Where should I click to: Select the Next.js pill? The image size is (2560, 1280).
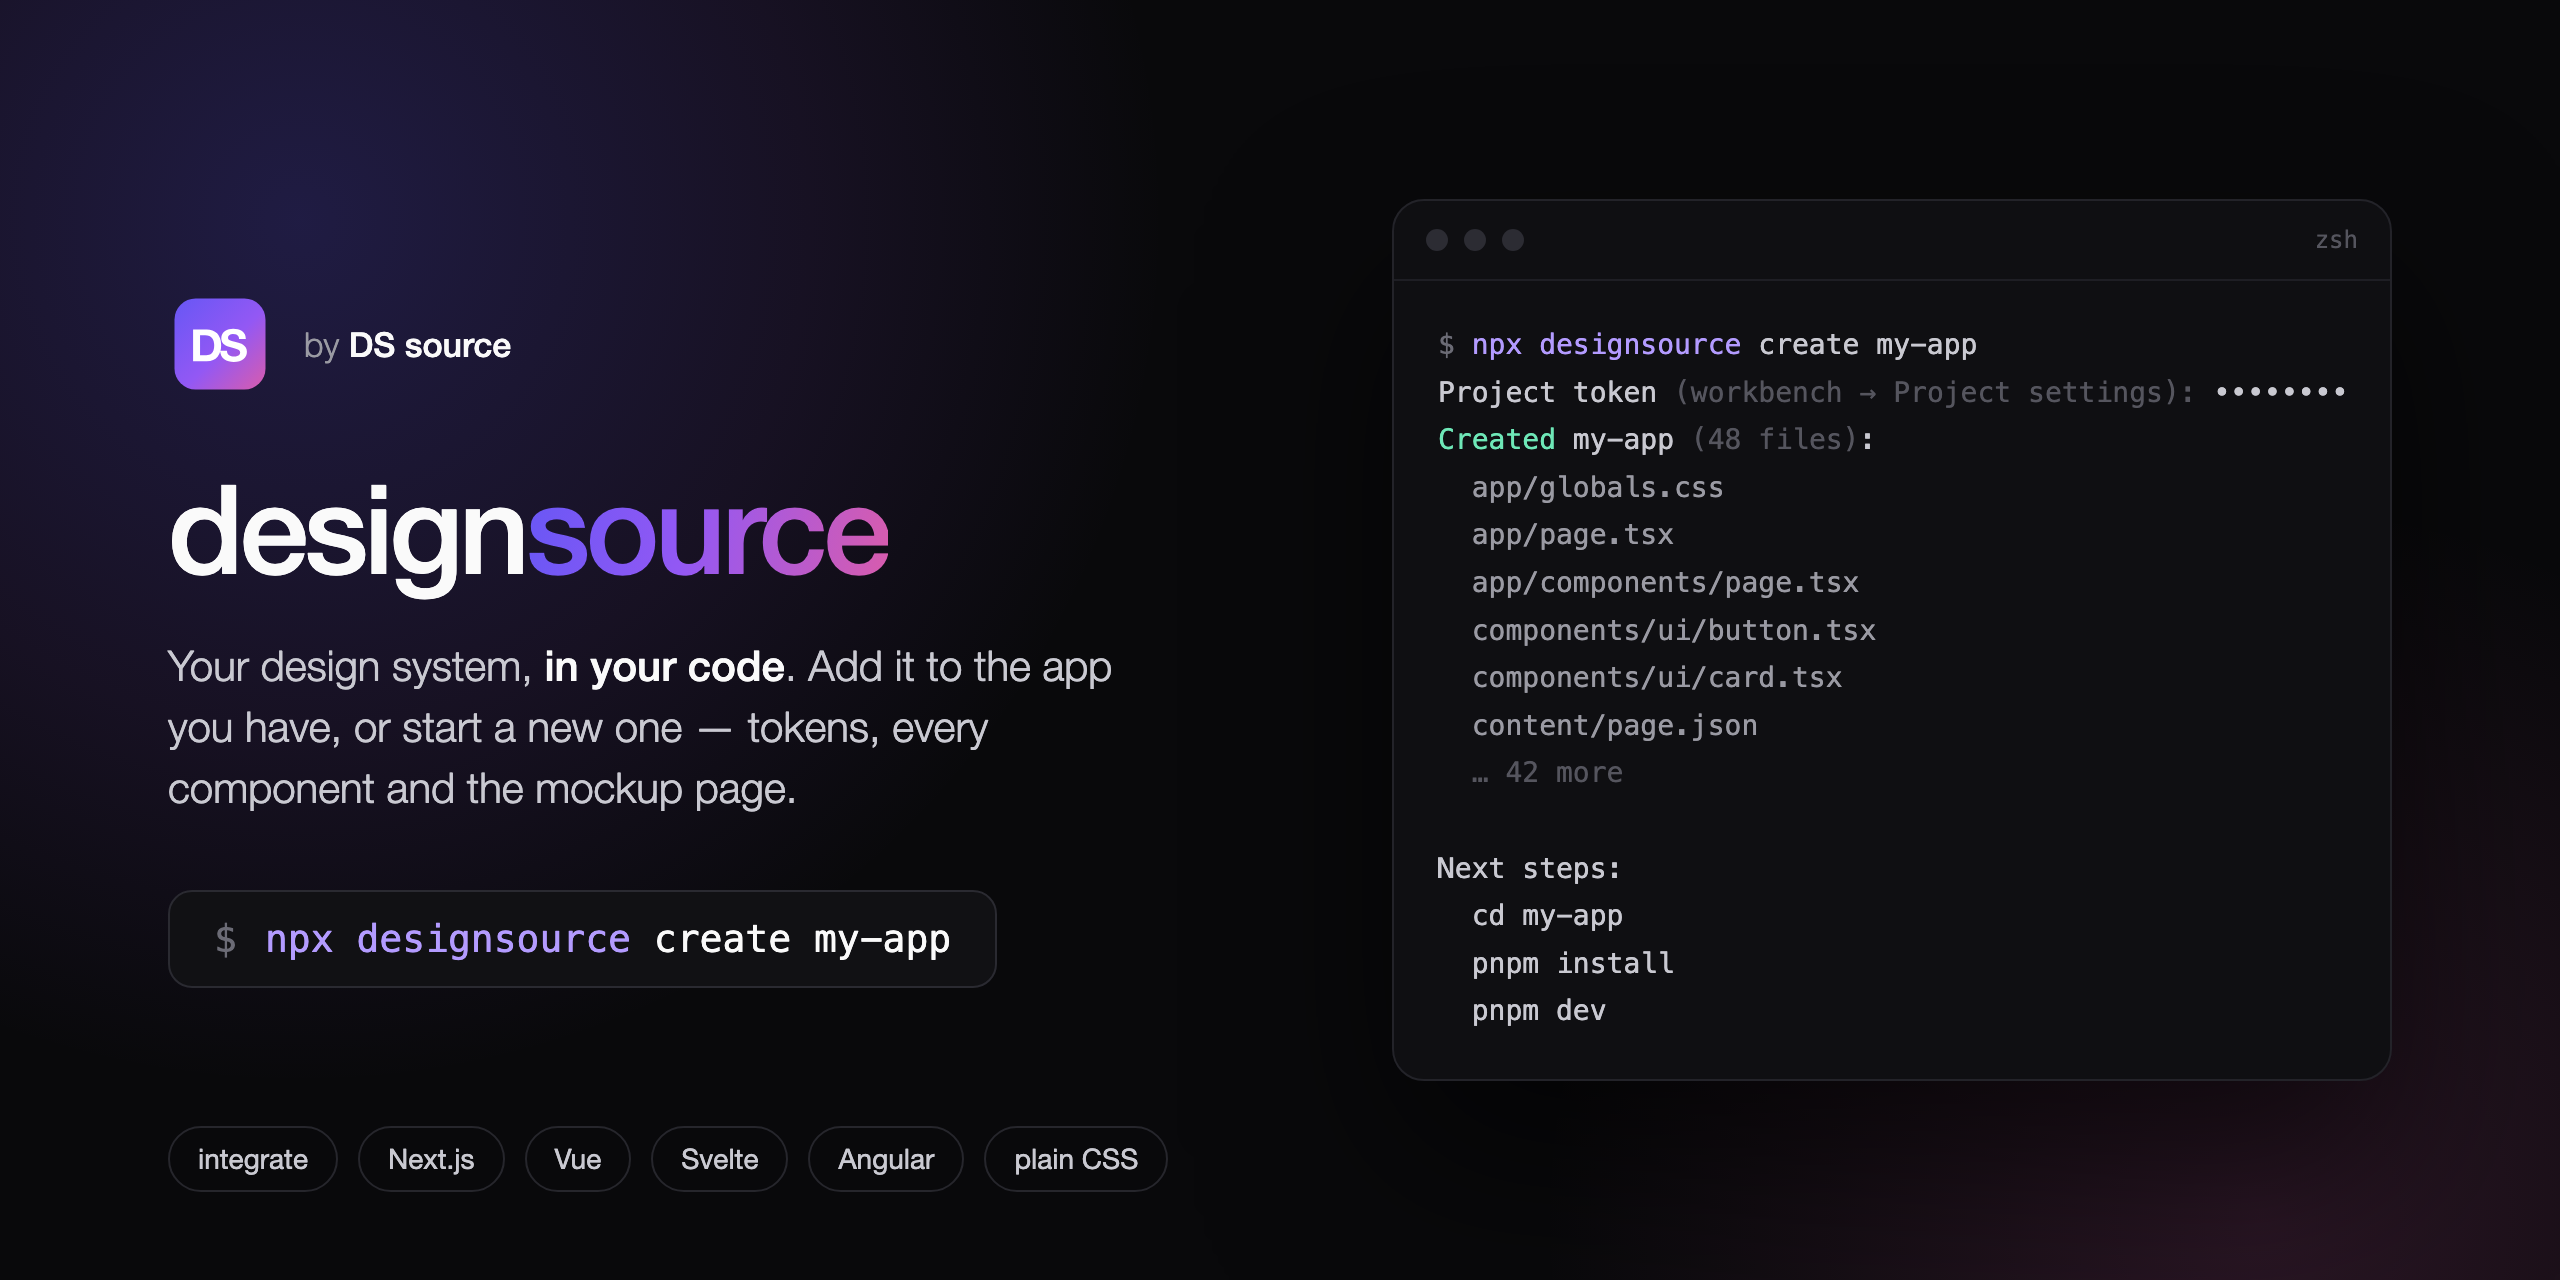click(431, 1159)
